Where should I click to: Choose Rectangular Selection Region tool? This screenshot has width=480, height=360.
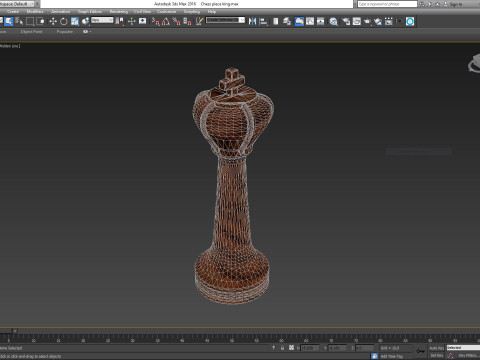(x=30, y=21)
